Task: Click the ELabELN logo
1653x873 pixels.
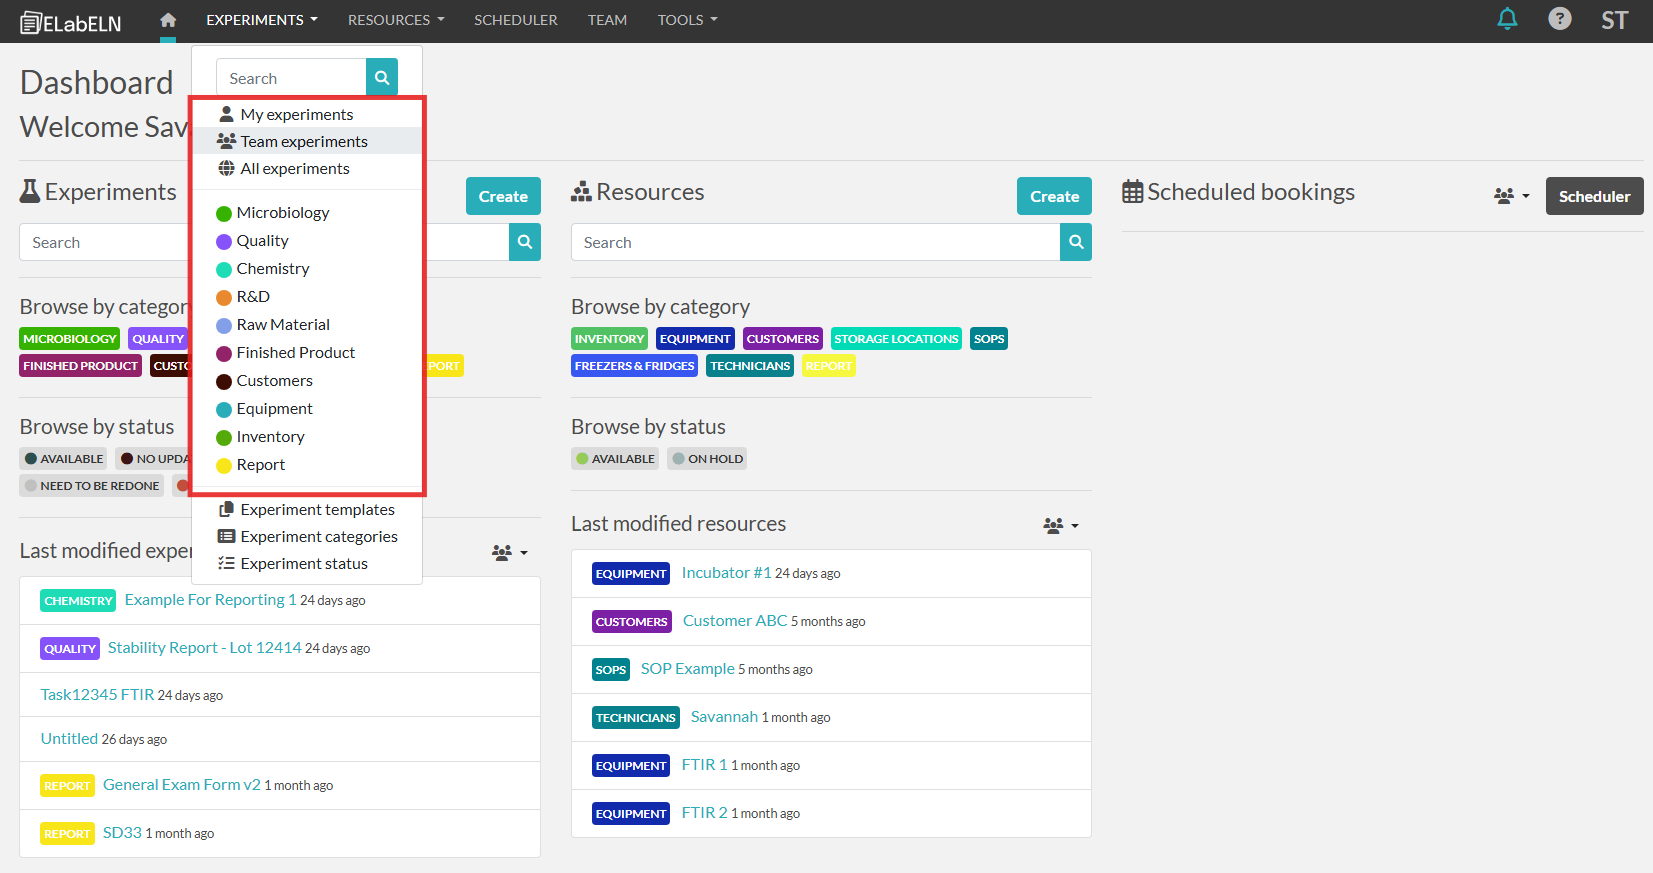Action: (x=71, y=22)
